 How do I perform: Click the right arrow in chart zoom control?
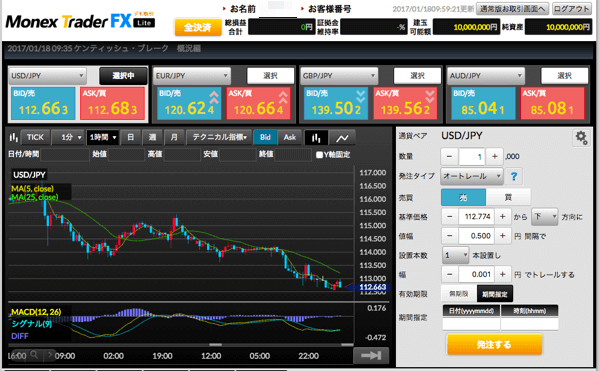pos(49,355)
